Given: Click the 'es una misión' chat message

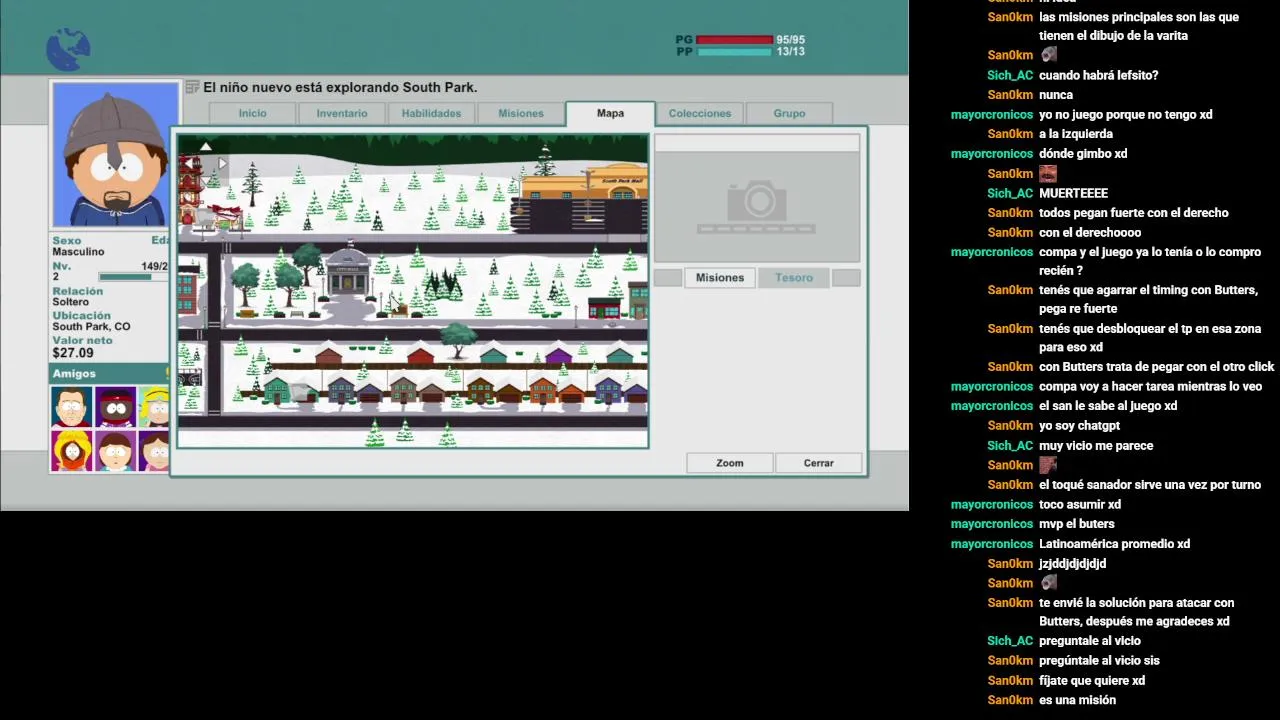Looking at the screenshot, I should [x=1077, y=700].
